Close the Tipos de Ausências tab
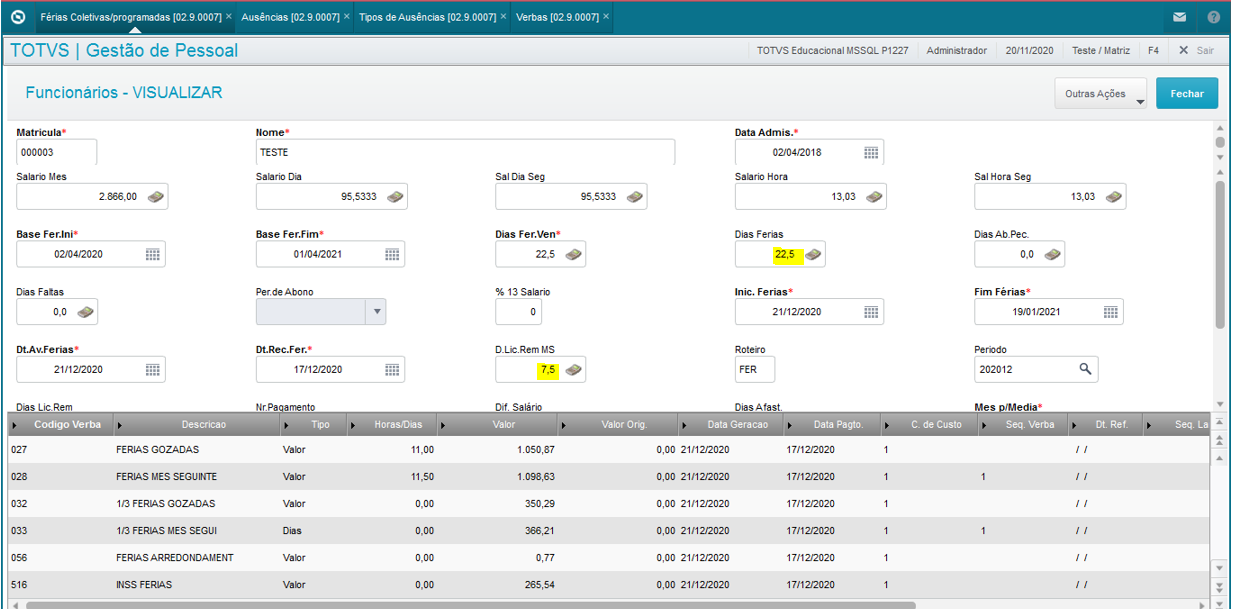 coord(503,17)
